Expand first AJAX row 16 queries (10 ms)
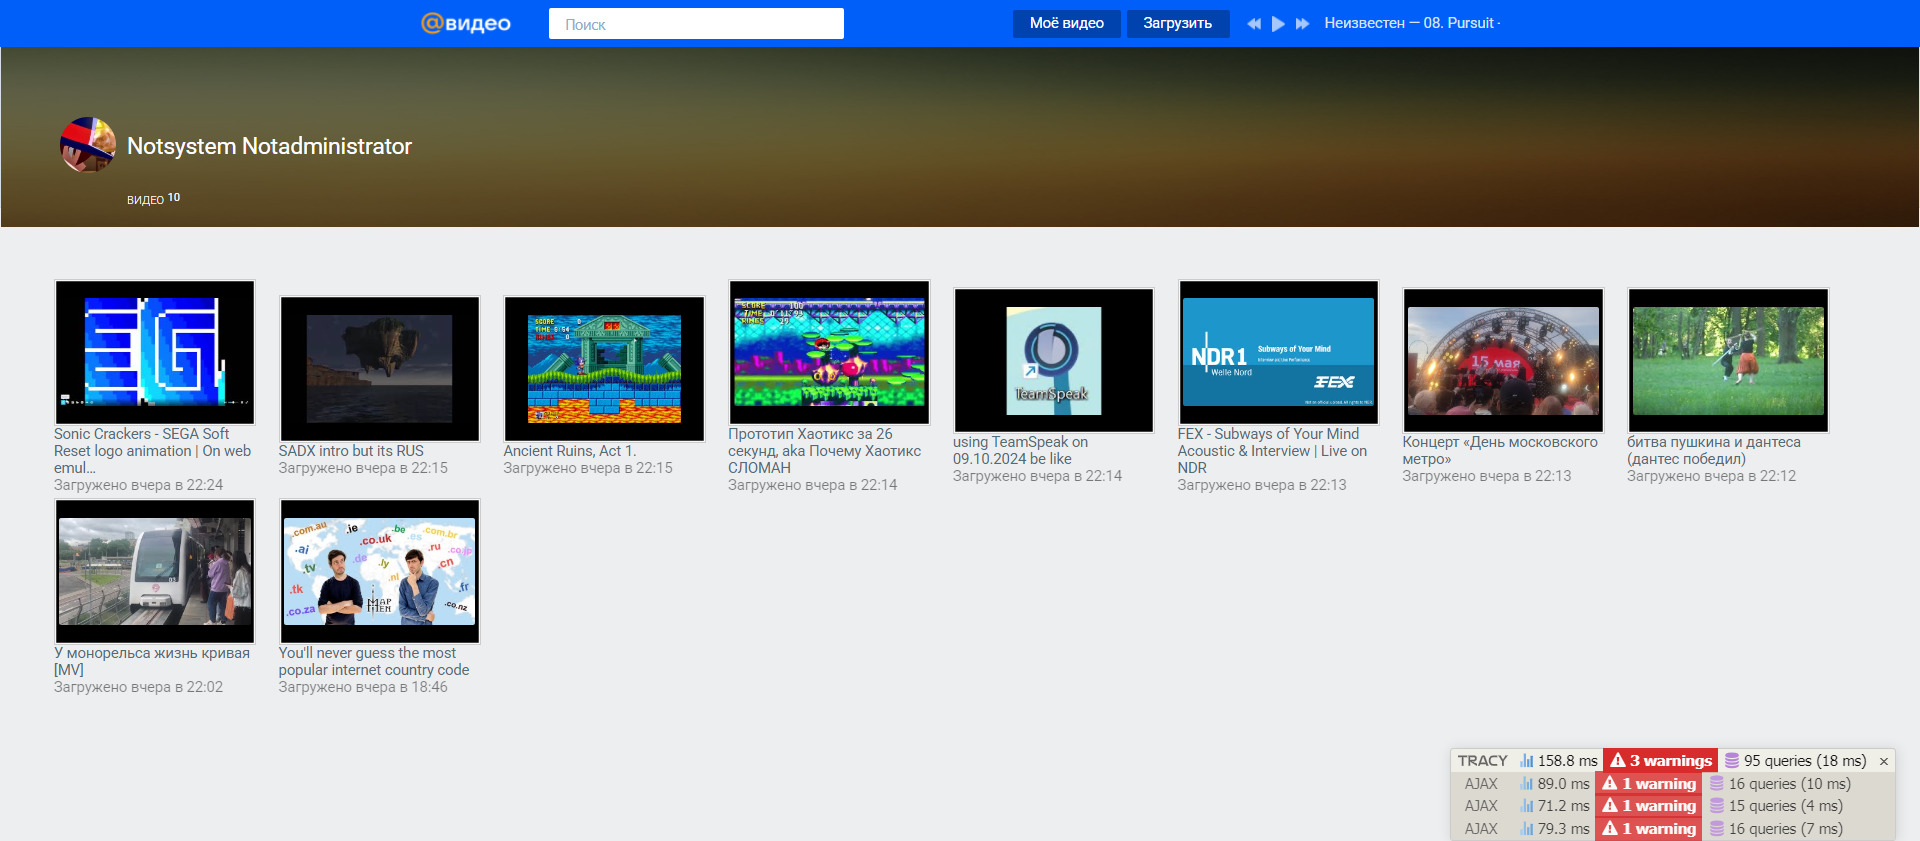The height and width of the screenshot is (841, 1920). (x=1781, y=784)
